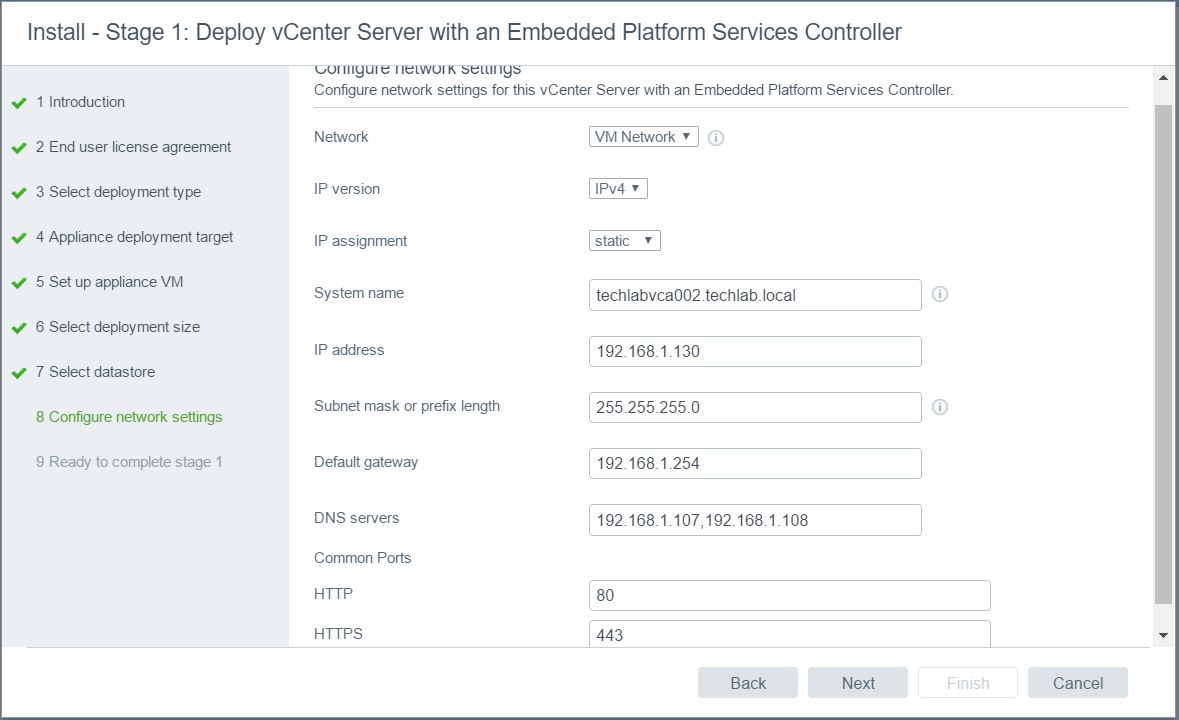Click the green checkmark for Select datastore
1179x720 pixels.
[19, 373]
